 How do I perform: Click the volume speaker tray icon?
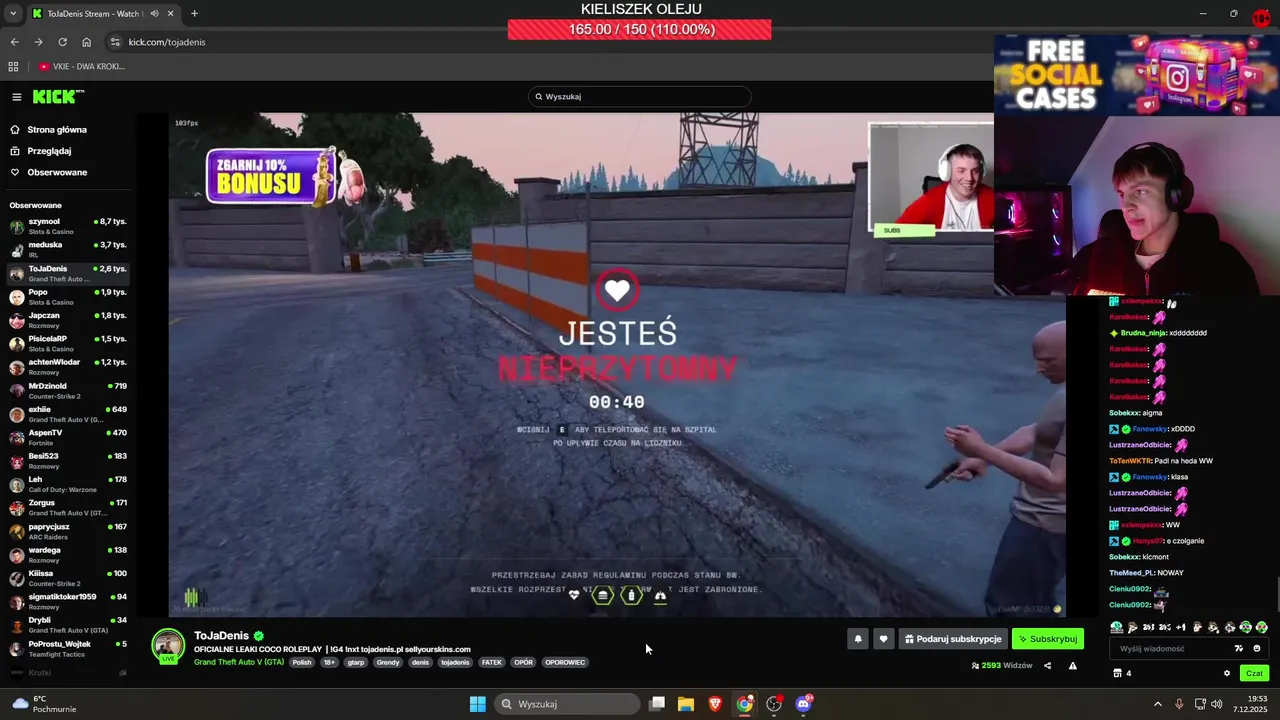1217,704
